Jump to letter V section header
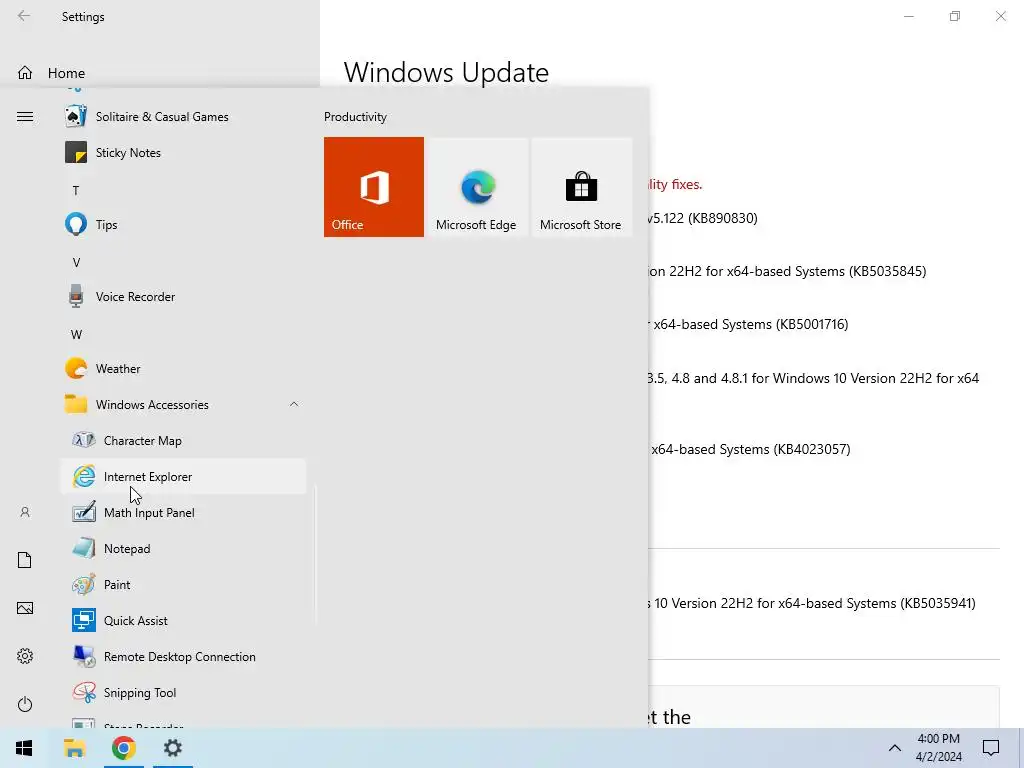This screenshot has height=768, width=1024. (76, 263)
